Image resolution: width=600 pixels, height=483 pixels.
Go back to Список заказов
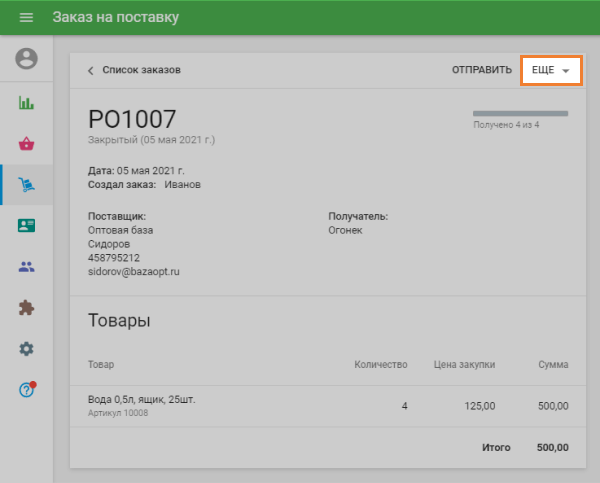(141, 71)
